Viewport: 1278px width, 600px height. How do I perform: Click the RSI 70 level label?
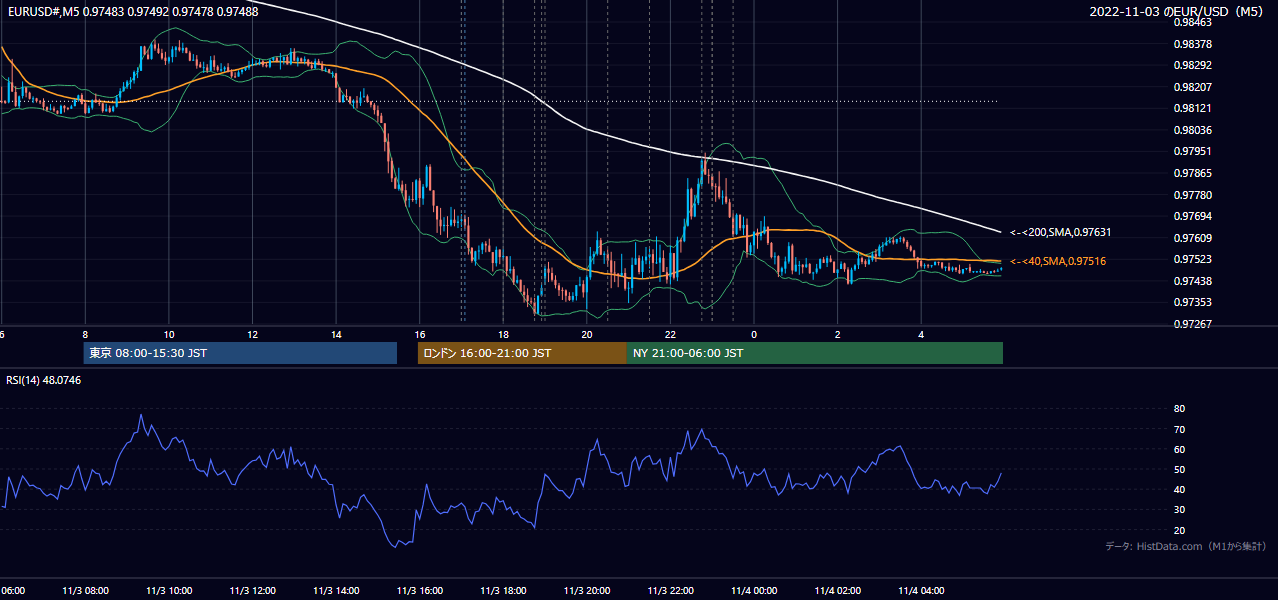pyautogui.click(x=1179, y=429)
